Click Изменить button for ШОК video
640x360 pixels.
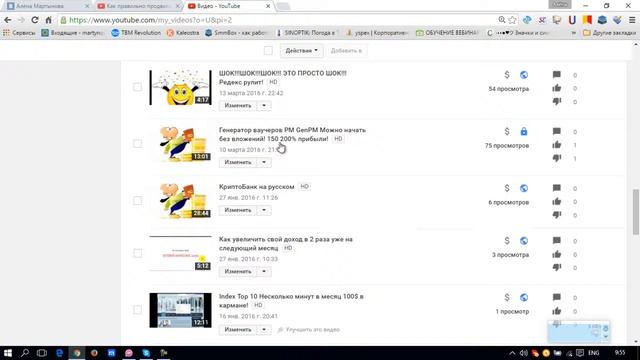(x=238, y=106)
